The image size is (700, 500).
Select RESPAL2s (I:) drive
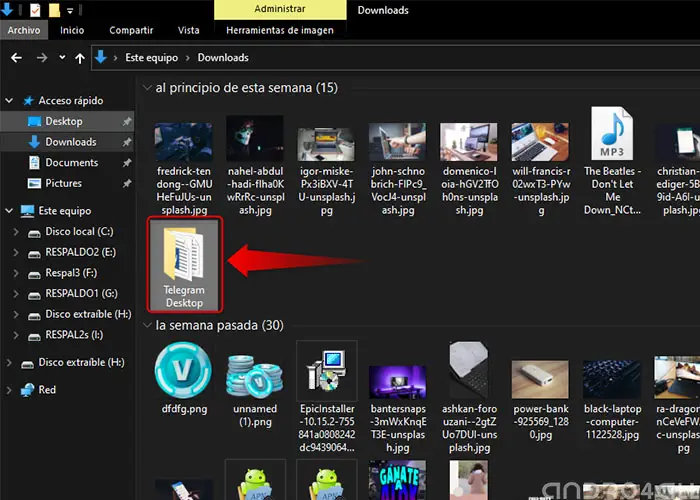74,335
